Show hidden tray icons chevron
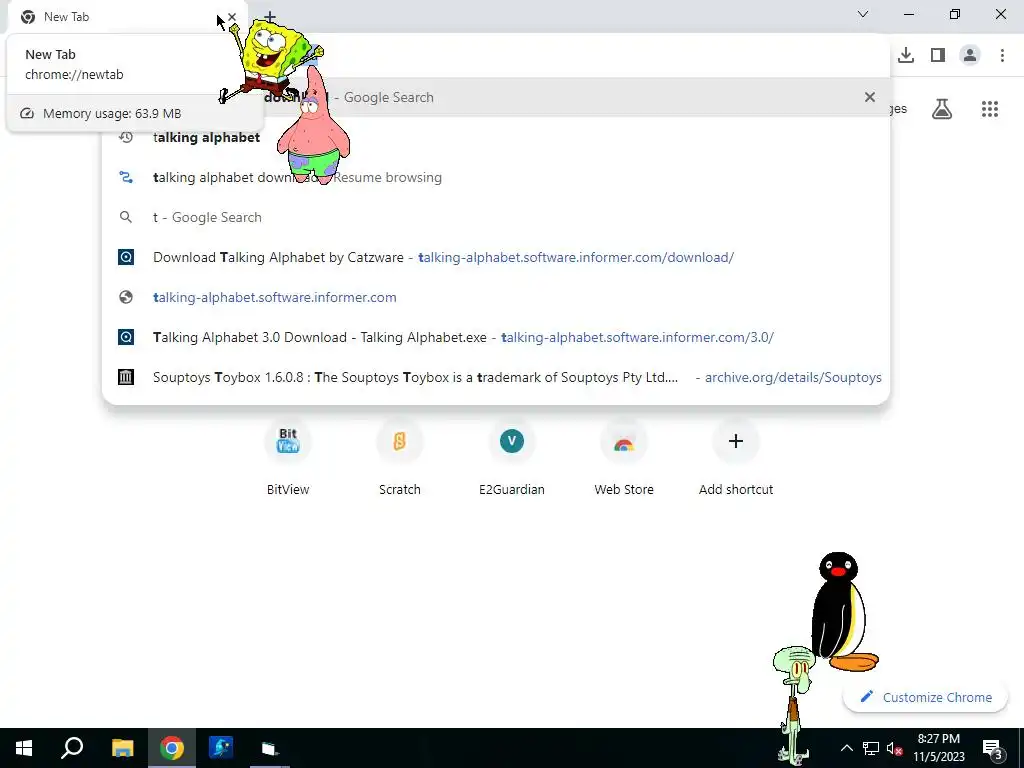Viewport: 1024px width, 768px height. click(846, 748)
